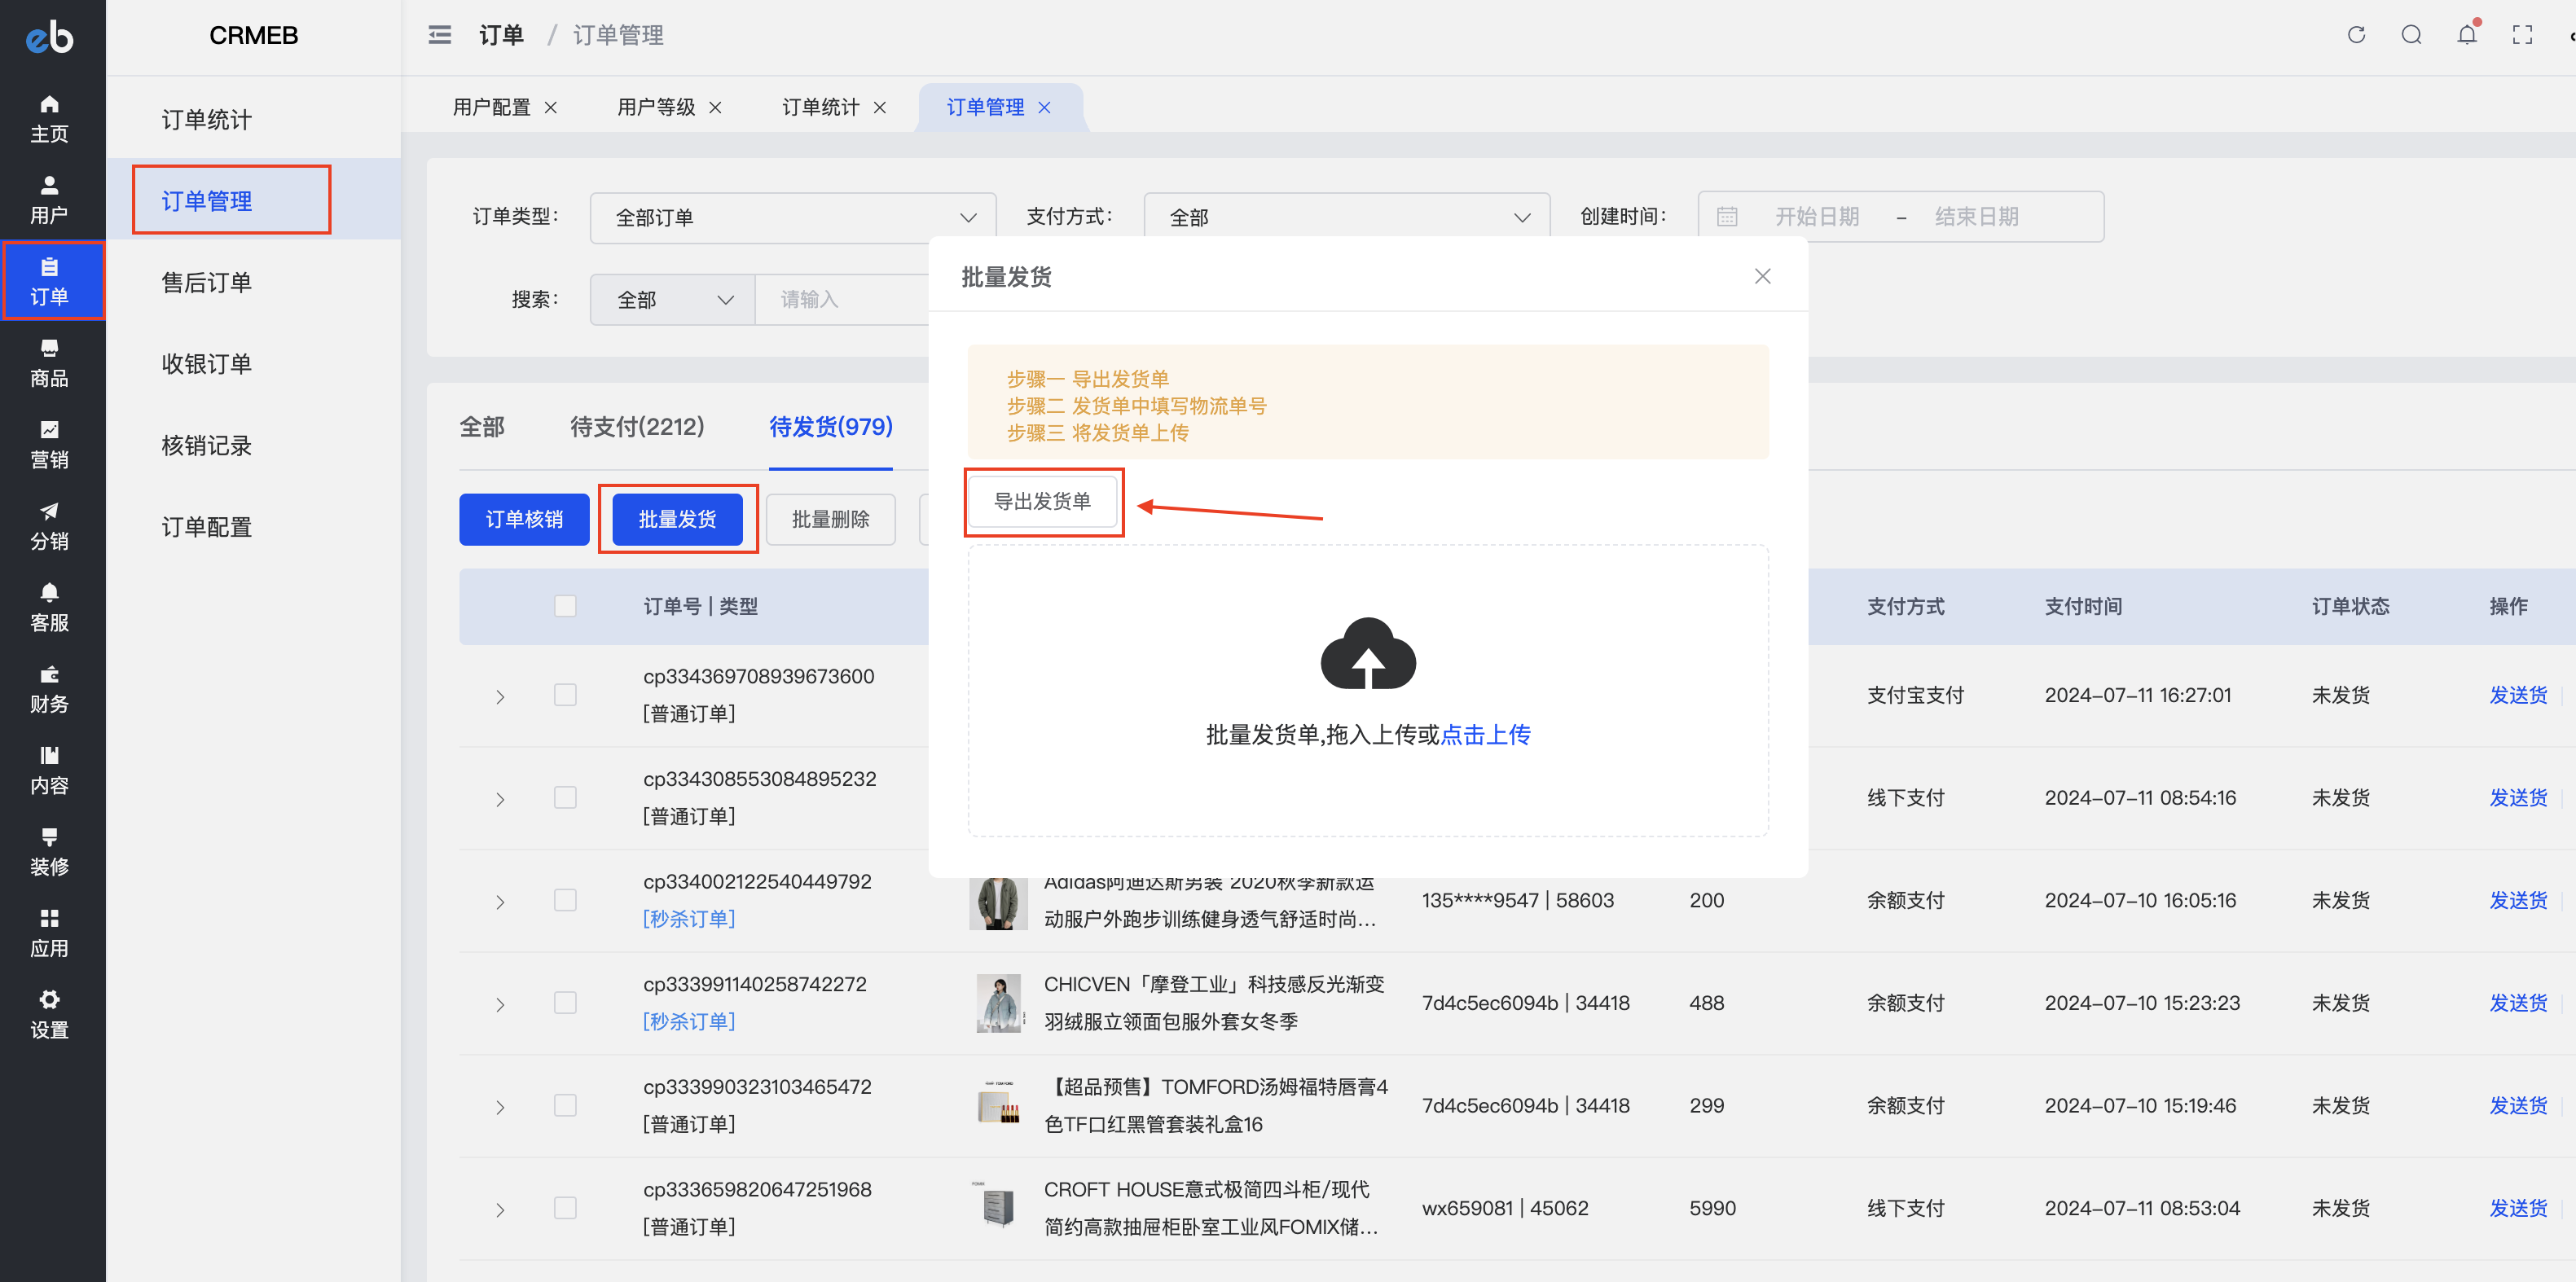The height and width of the screenshot is (1282, 2576).
Task: Click 发送货 for the CROFT HOUSE order
Action: 2519,1208
